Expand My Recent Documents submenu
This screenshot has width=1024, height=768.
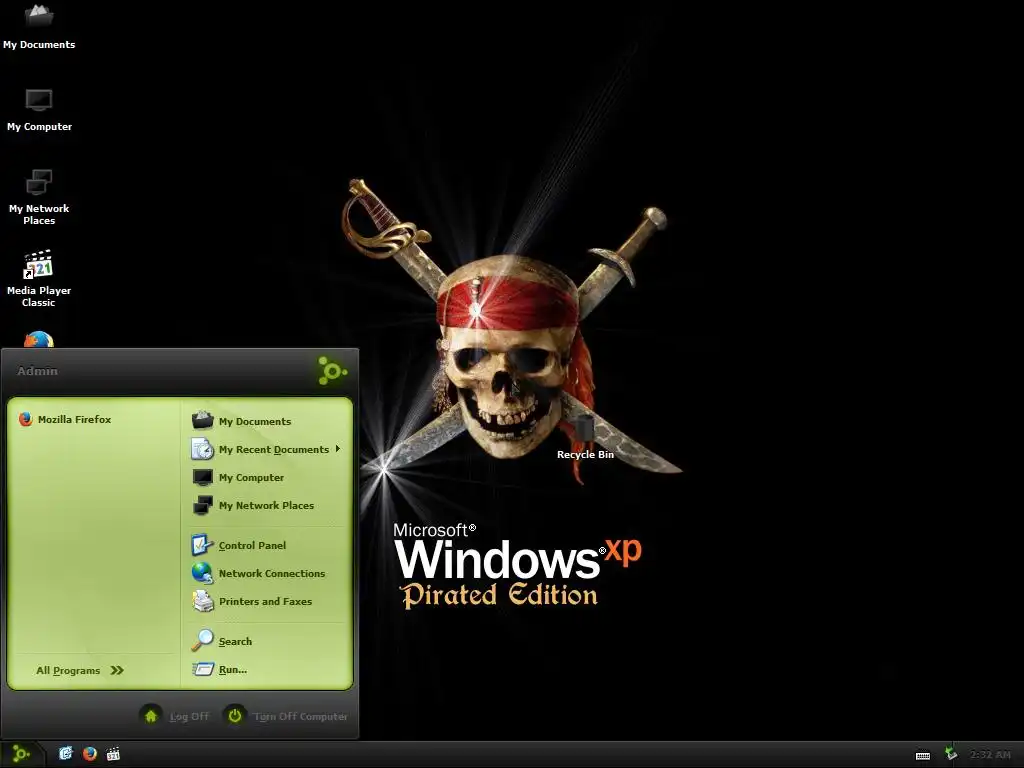268,449
